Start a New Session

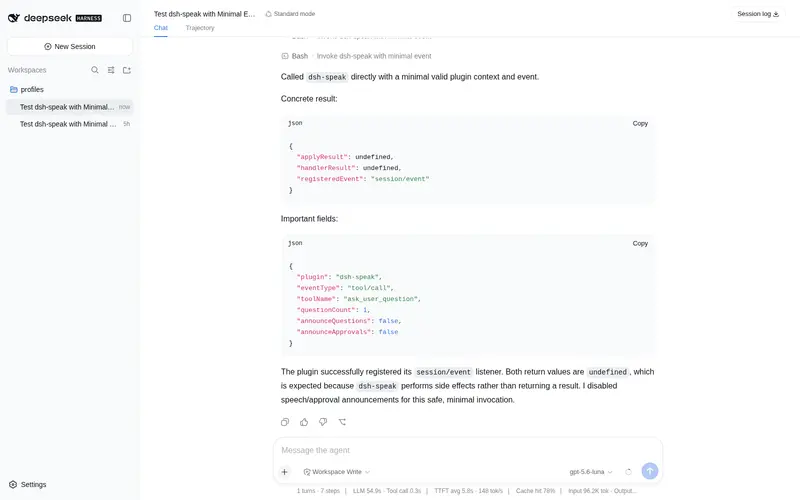(x=70, y=46)
